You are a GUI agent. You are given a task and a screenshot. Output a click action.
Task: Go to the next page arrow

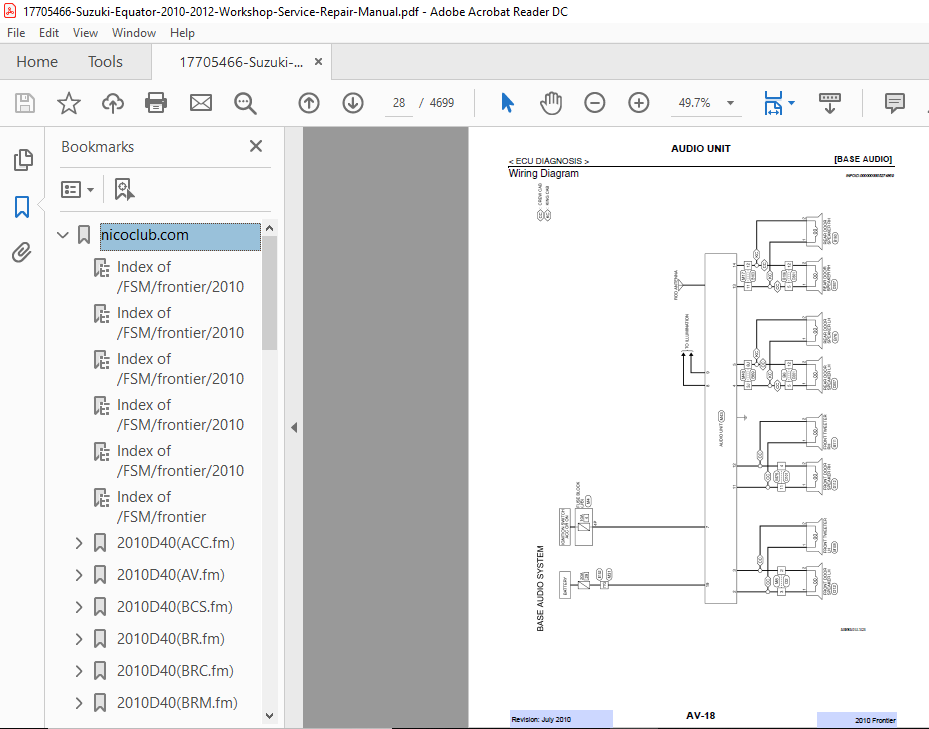click(353, 103)
